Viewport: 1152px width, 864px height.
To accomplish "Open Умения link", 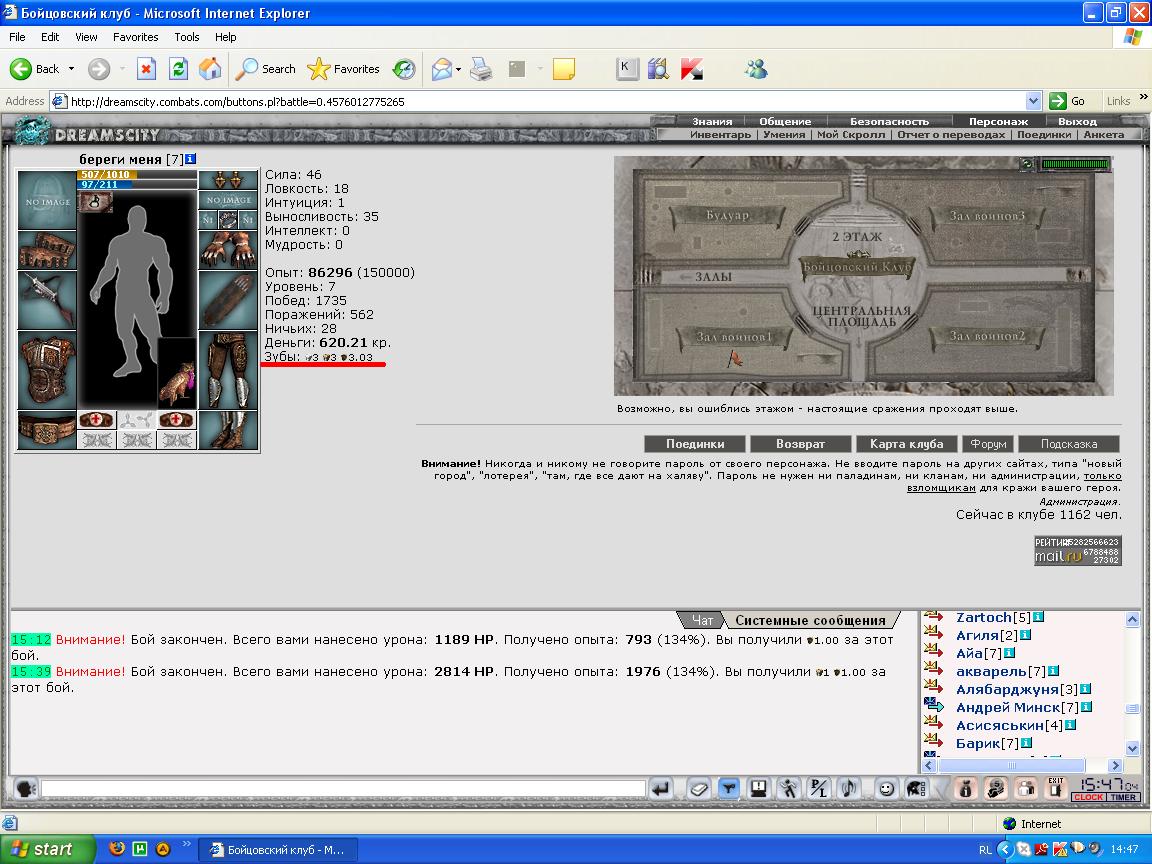I will 784,134.
